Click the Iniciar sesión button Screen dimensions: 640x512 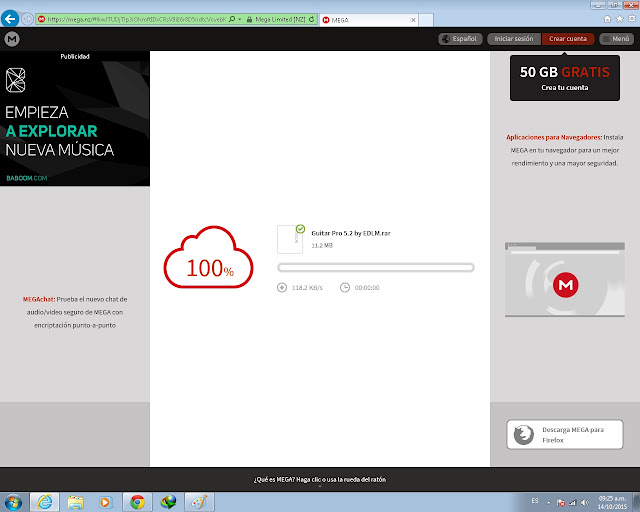(514, 39)
